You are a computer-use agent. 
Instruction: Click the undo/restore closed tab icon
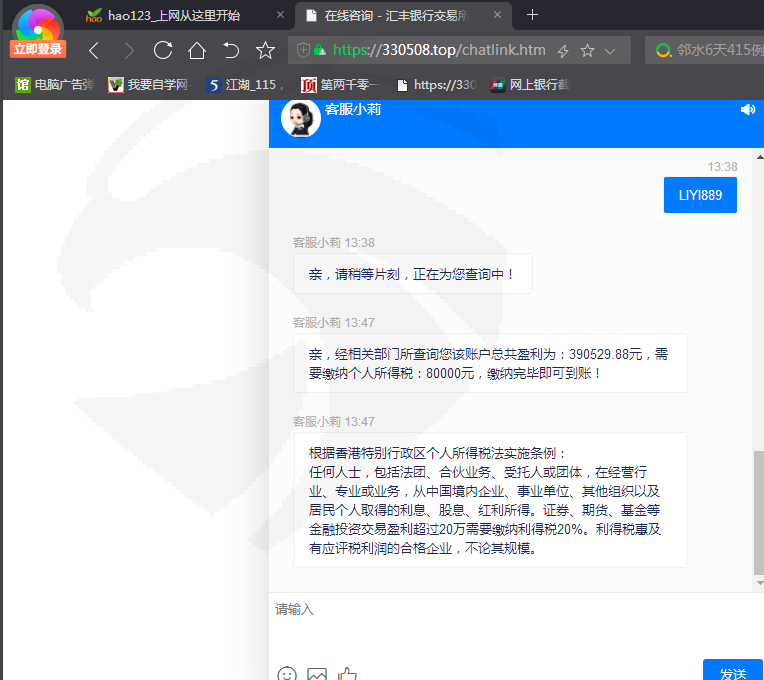(x=231, y=51)
